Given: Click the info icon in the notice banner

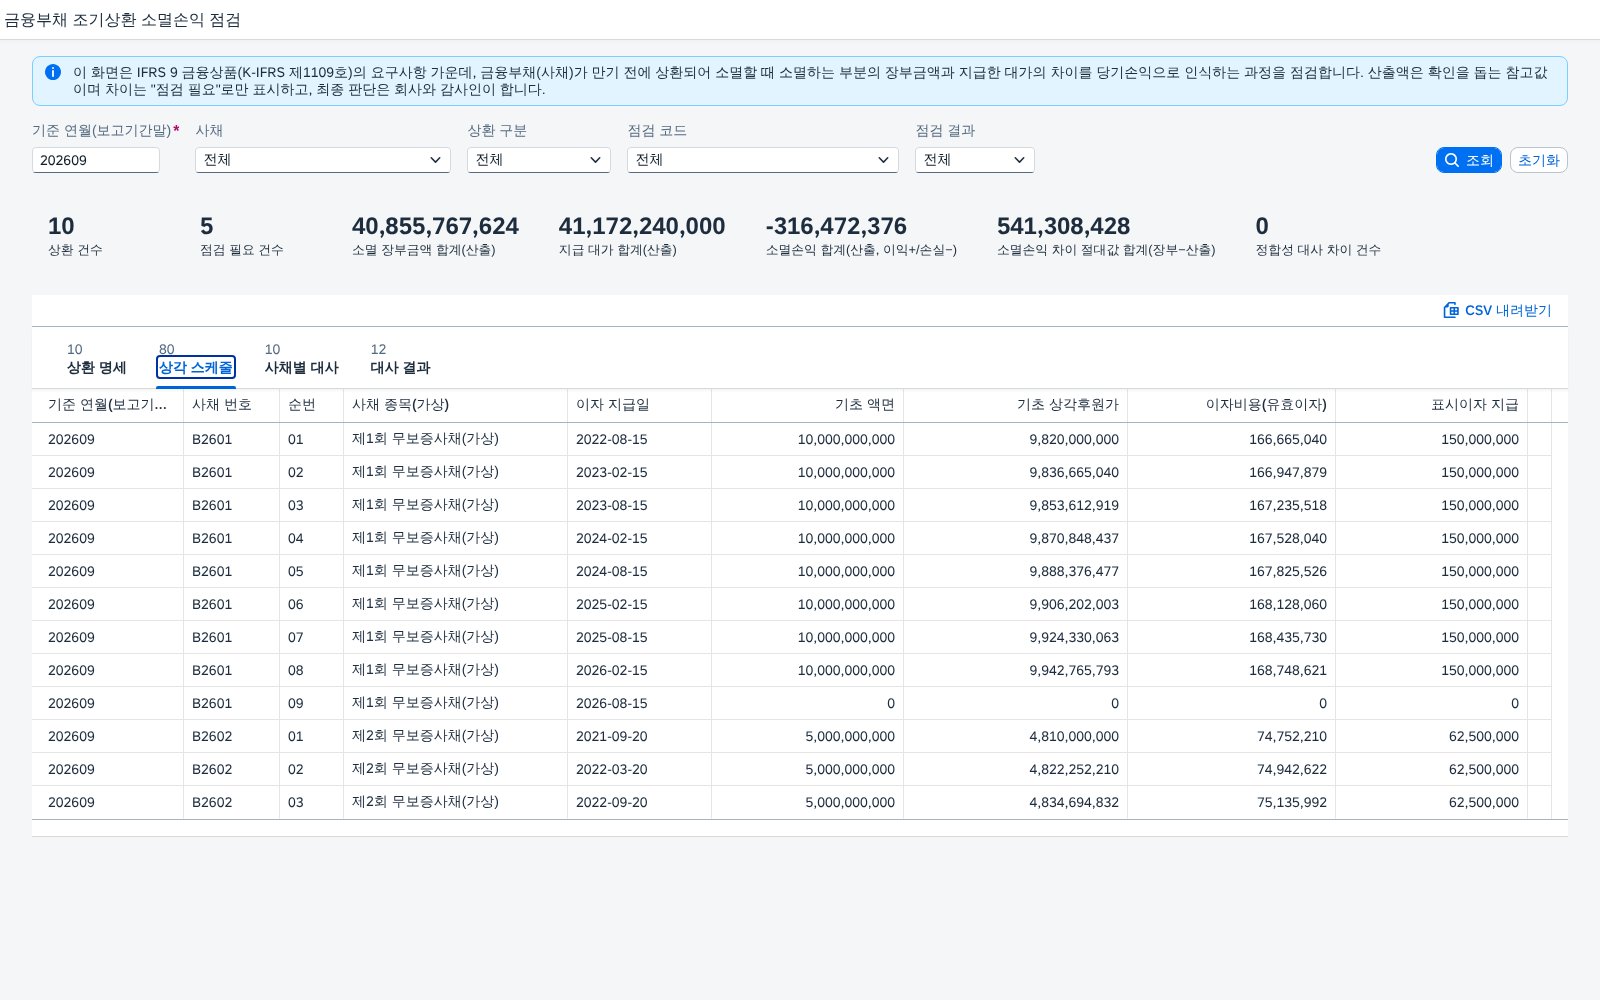Looking at the screenshot, I should pos(53,72).
